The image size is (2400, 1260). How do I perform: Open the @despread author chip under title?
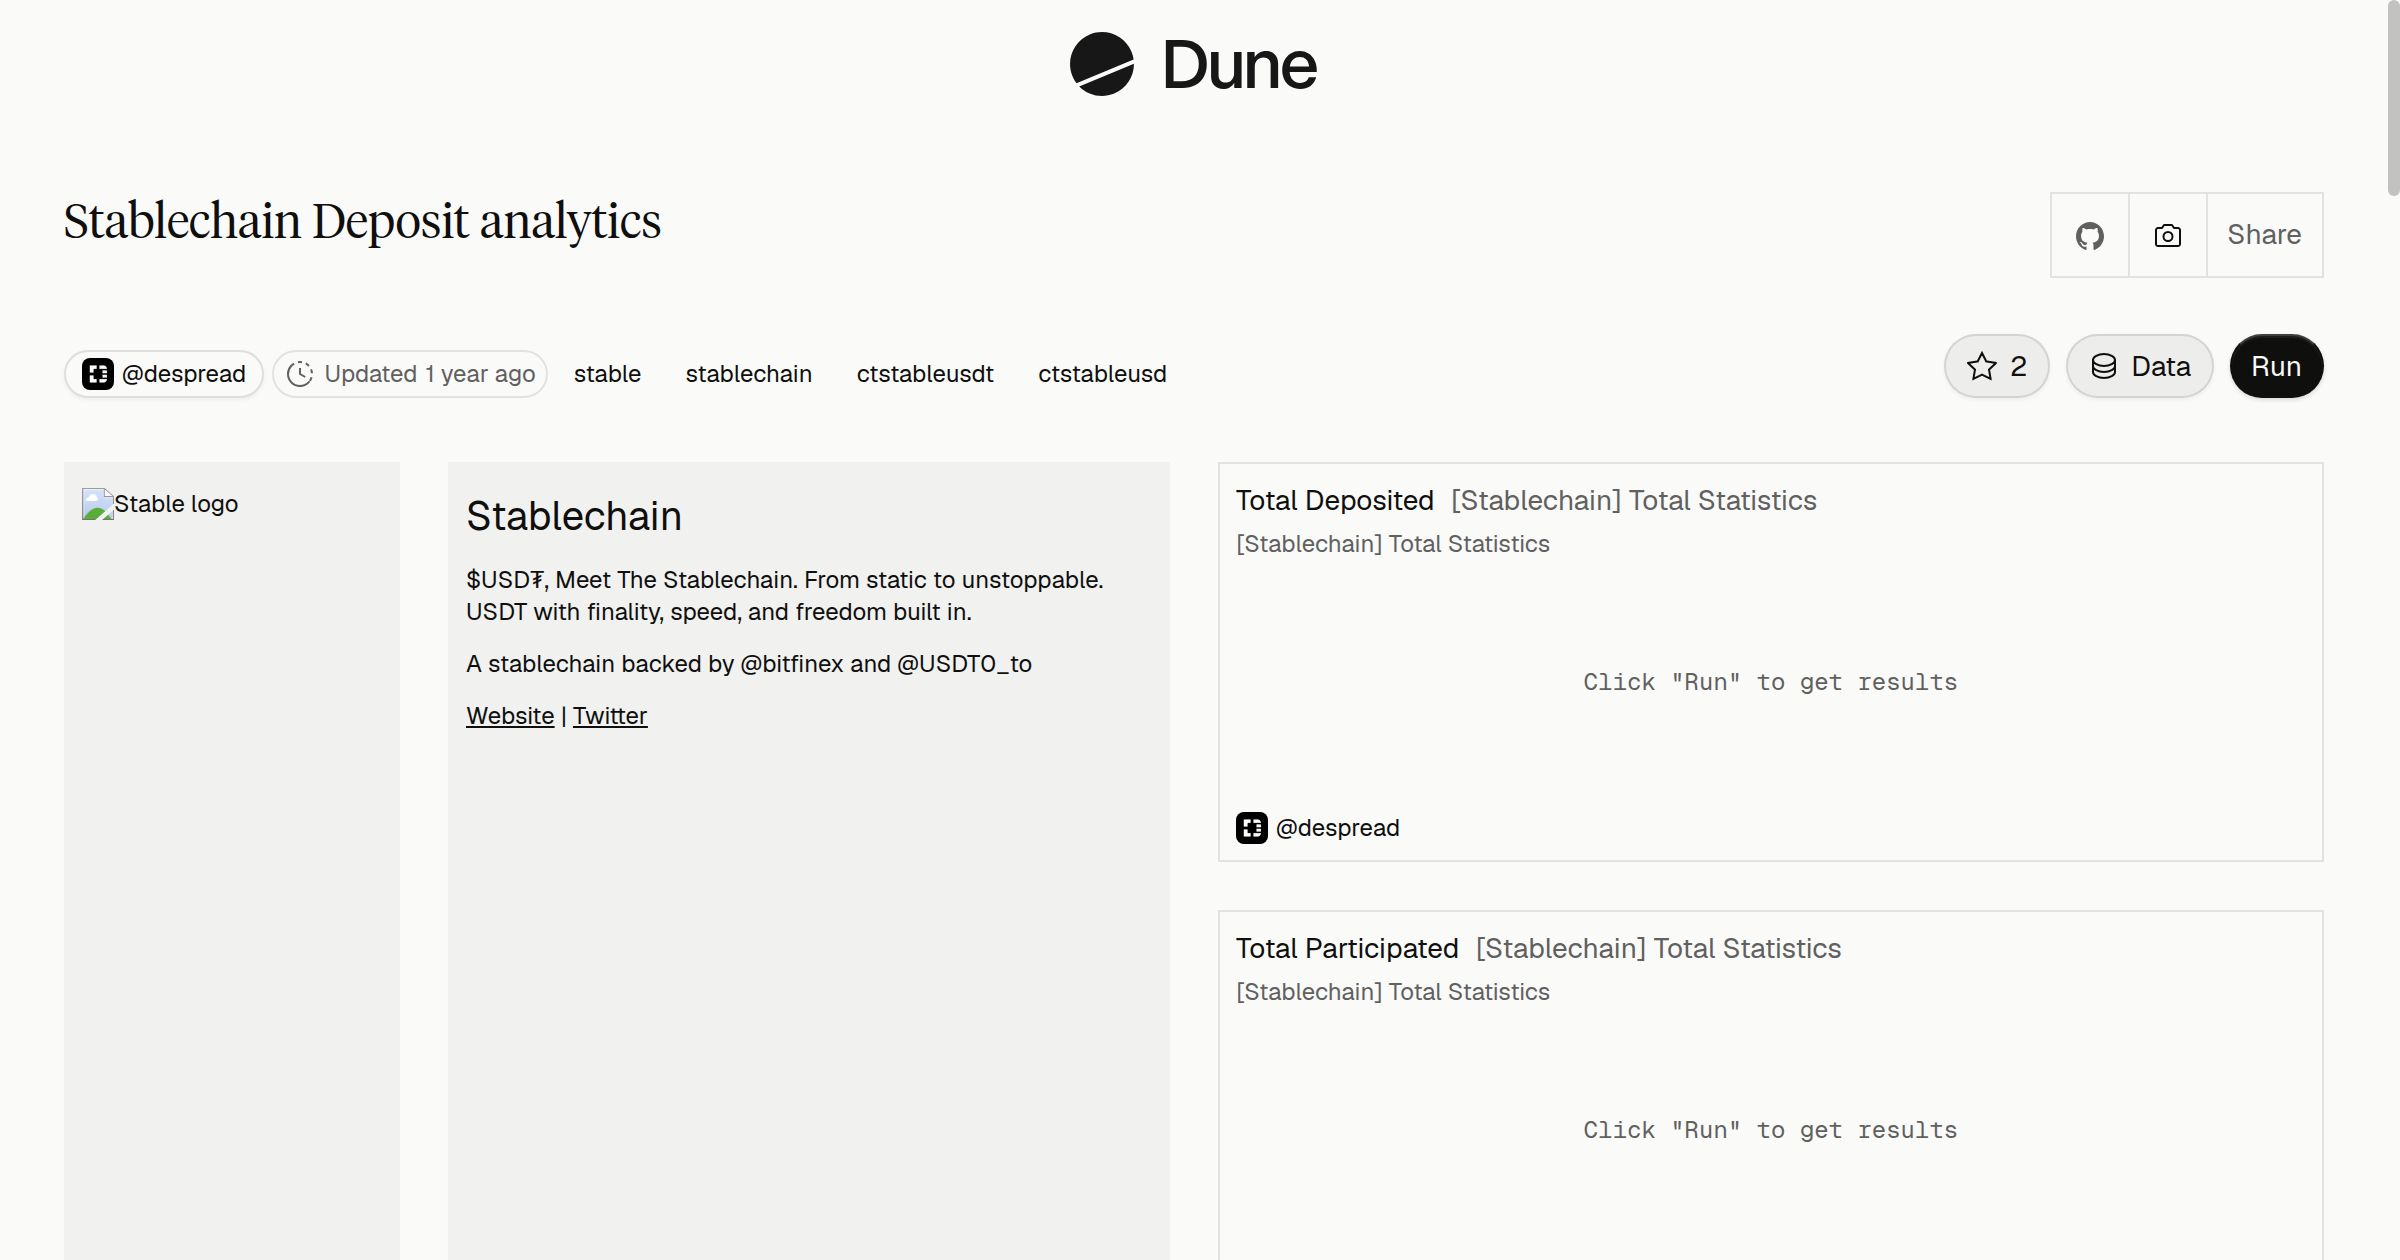tap(164, 374)
